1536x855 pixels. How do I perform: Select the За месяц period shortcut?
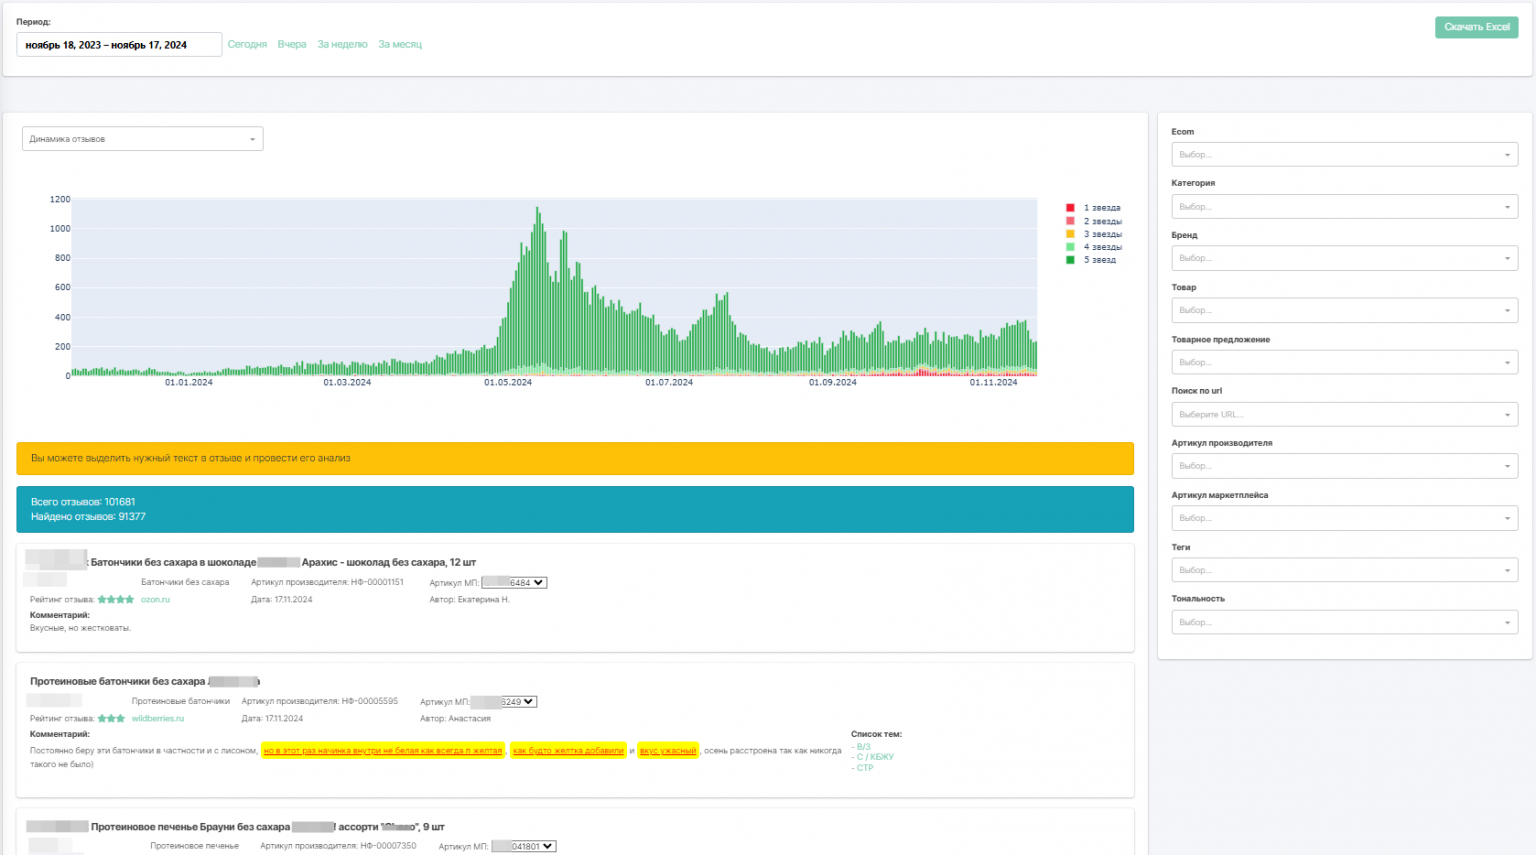tap(400, 45)
